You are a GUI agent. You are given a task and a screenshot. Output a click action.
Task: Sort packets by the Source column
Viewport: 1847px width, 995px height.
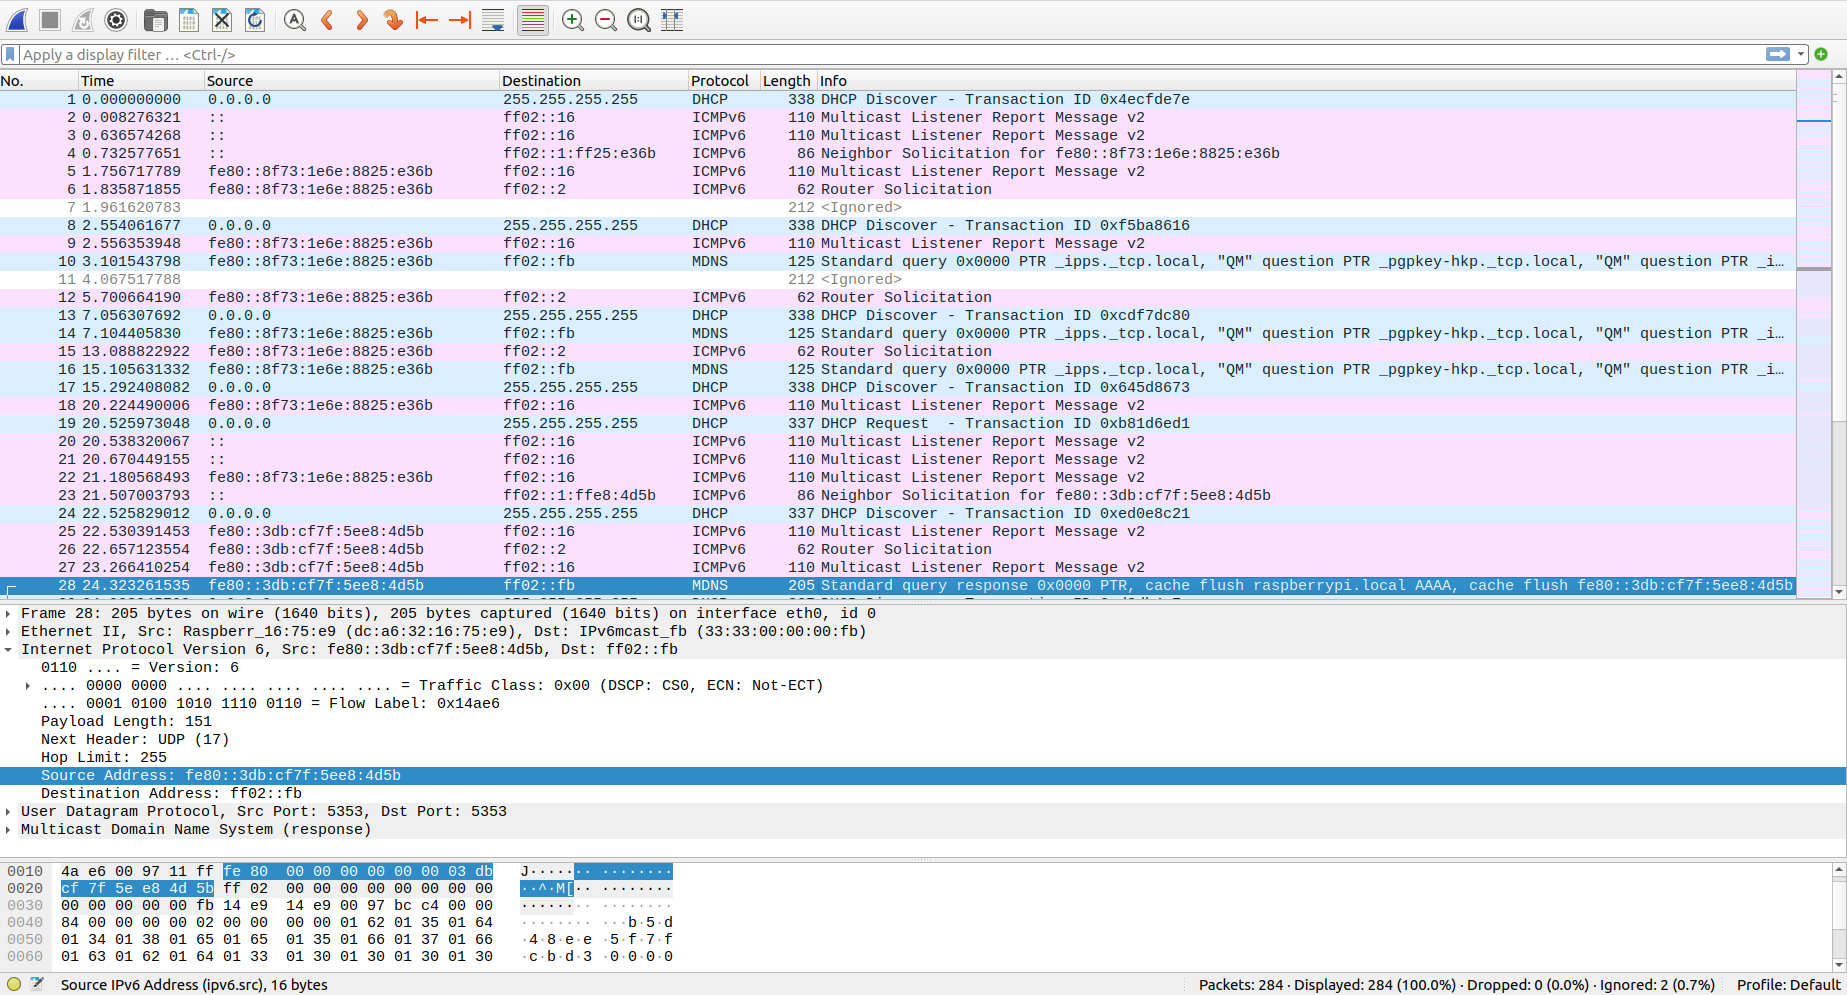(351, 81)
